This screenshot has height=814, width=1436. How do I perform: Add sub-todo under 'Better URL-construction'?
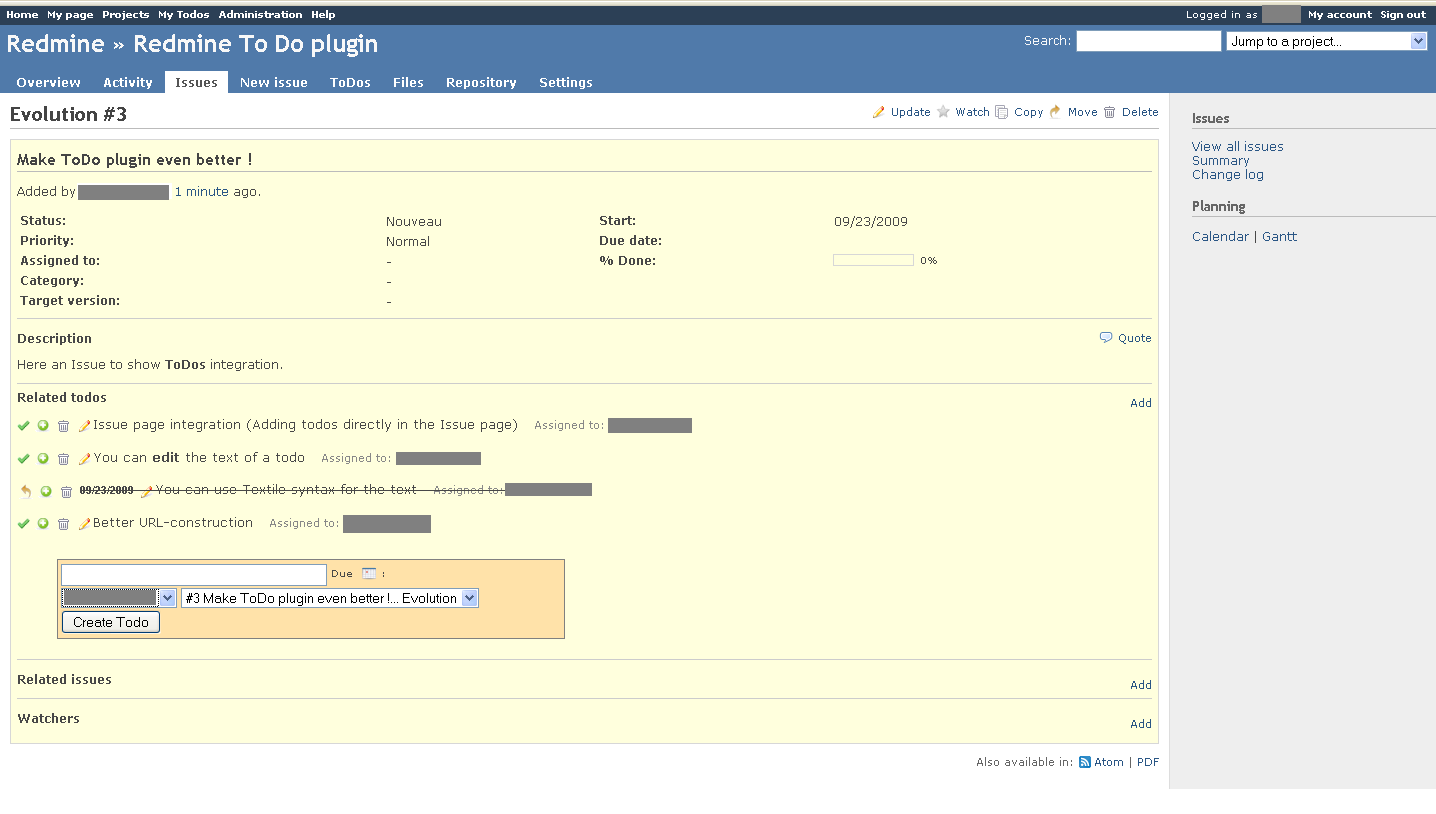(x=43, y=524)
